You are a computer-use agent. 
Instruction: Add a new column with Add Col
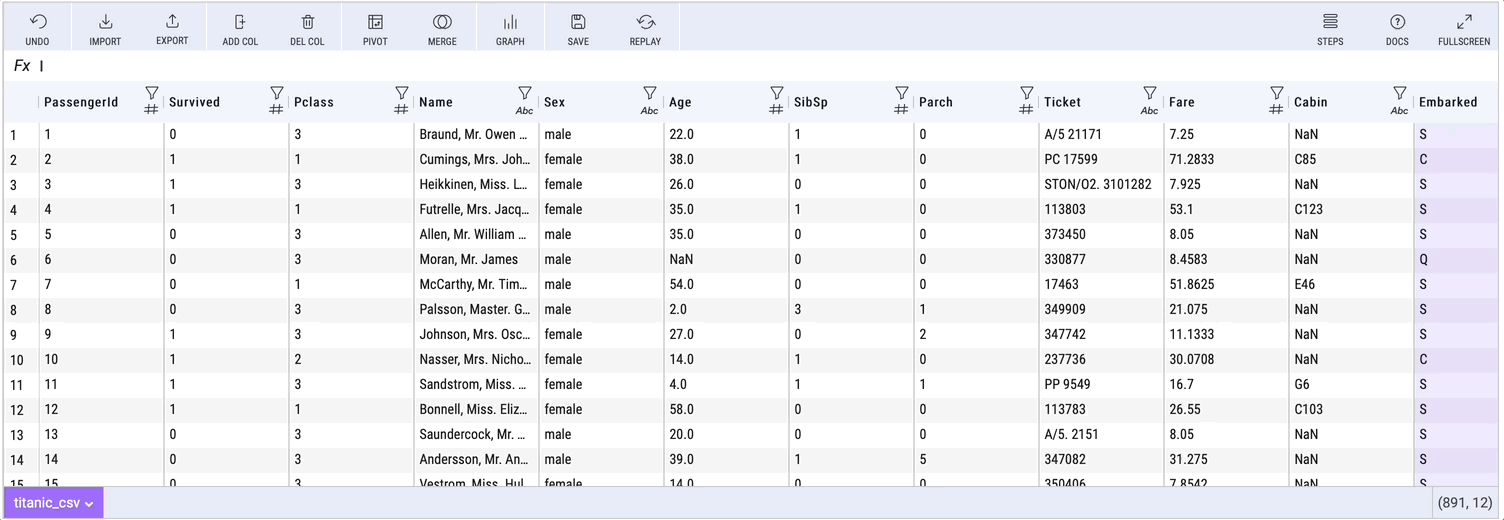tap(240, 22)
